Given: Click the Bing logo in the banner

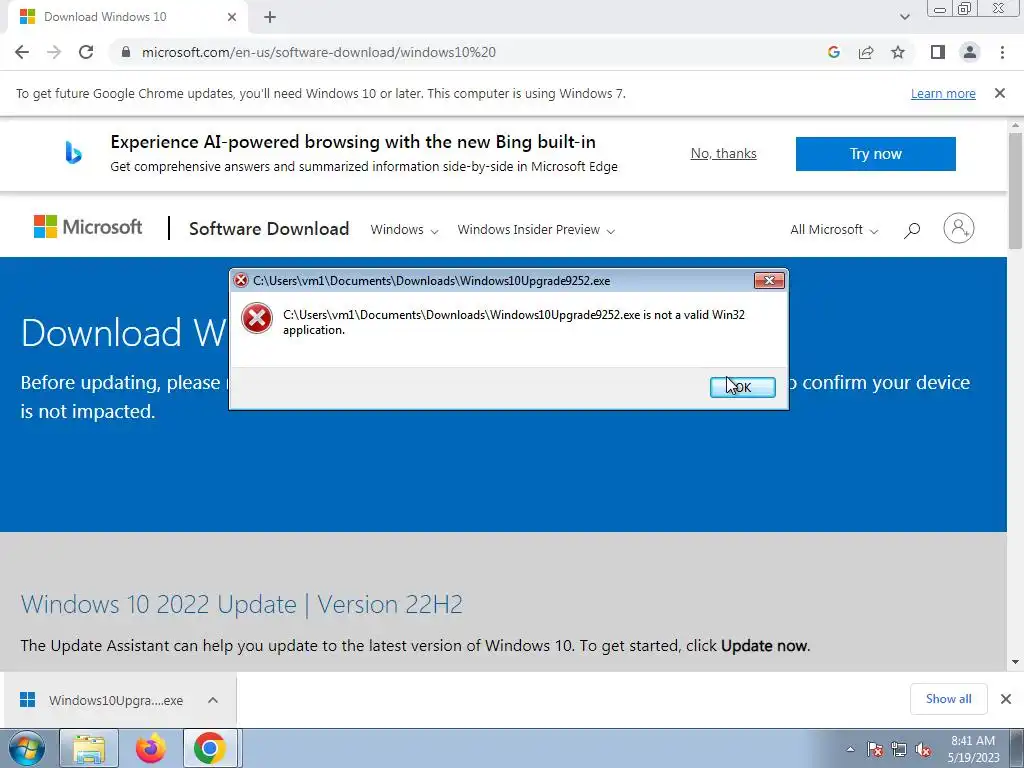Looking at the screenshot, I should (x=73, y=153).
